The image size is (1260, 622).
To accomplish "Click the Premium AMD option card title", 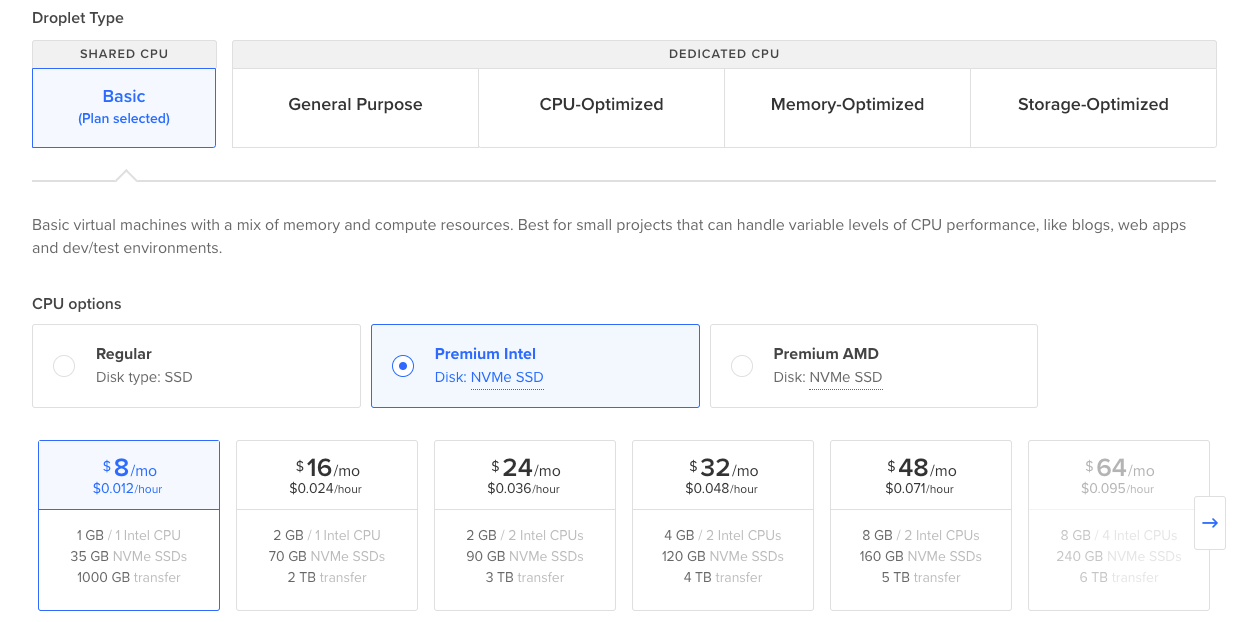I will (x=826, y=354).
